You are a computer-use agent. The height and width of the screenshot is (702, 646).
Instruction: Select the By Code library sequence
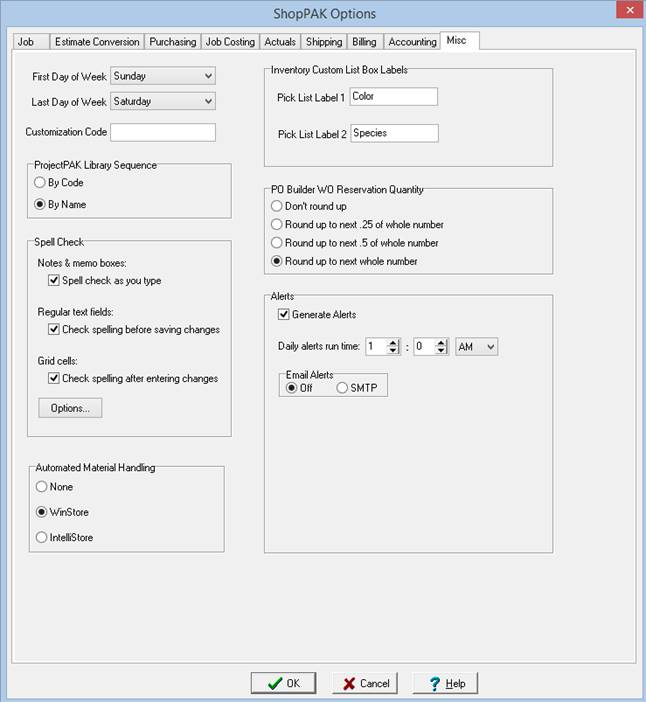click(x=41, y=183)
